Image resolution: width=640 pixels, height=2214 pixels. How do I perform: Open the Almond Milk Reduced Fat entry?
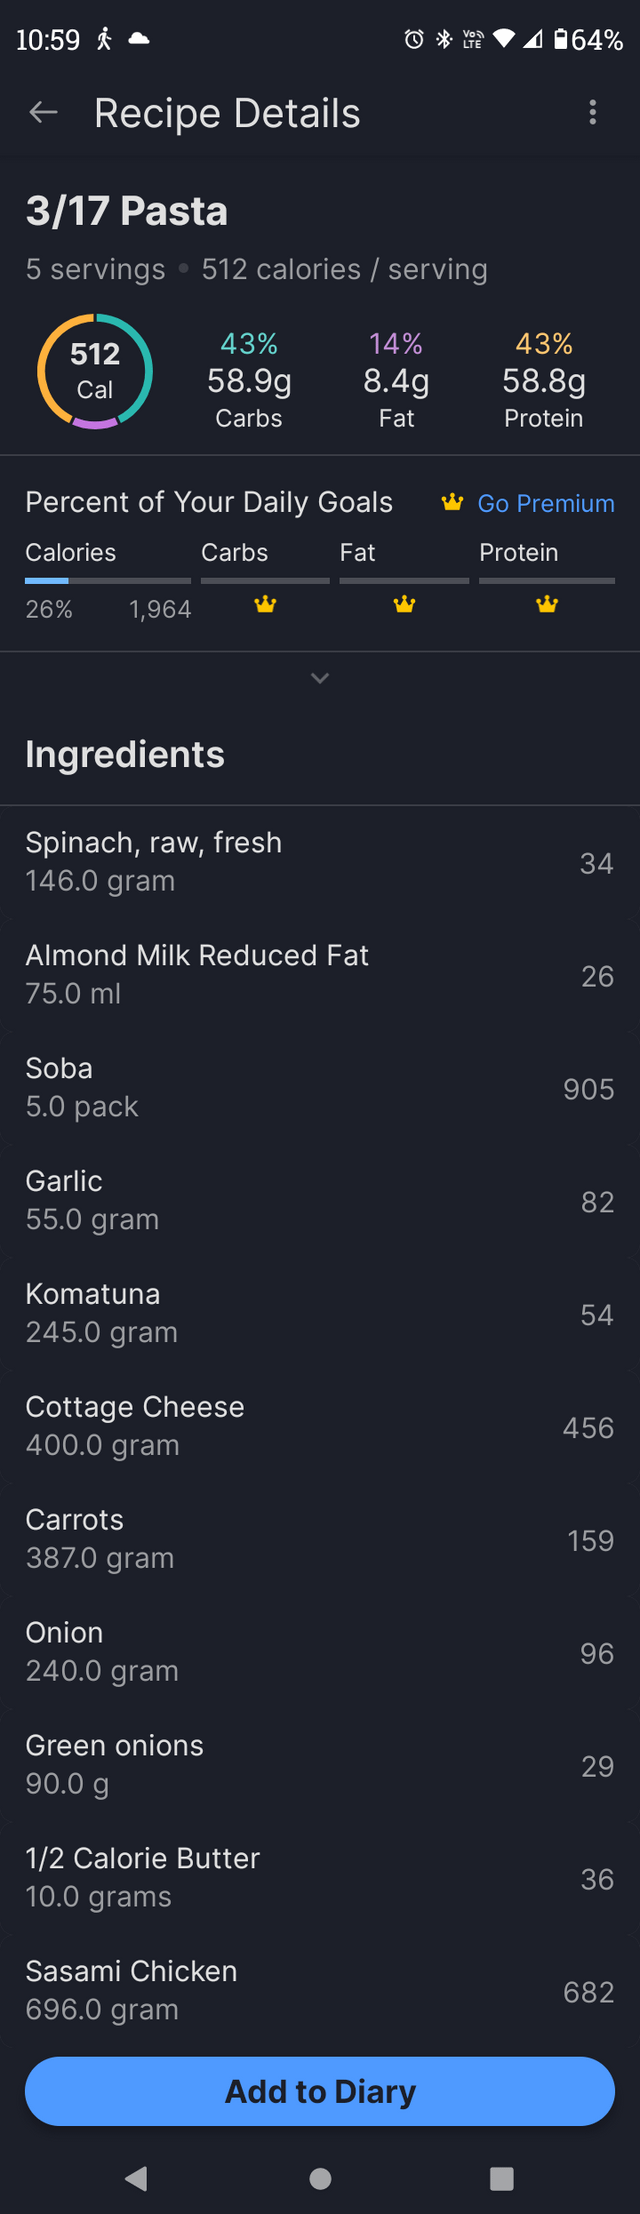(x=320, y=975)
